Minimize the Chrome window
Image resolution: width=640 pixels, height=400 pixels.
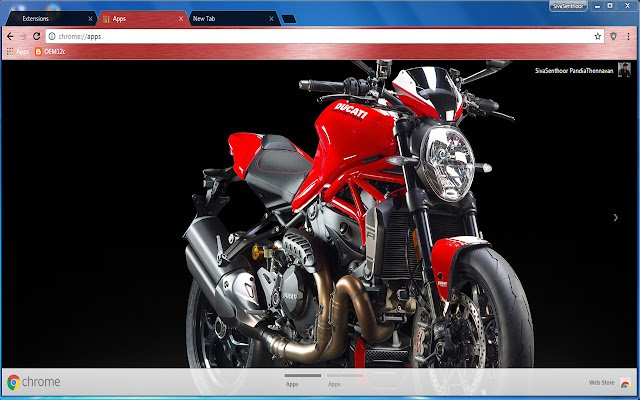pos(597,6)
